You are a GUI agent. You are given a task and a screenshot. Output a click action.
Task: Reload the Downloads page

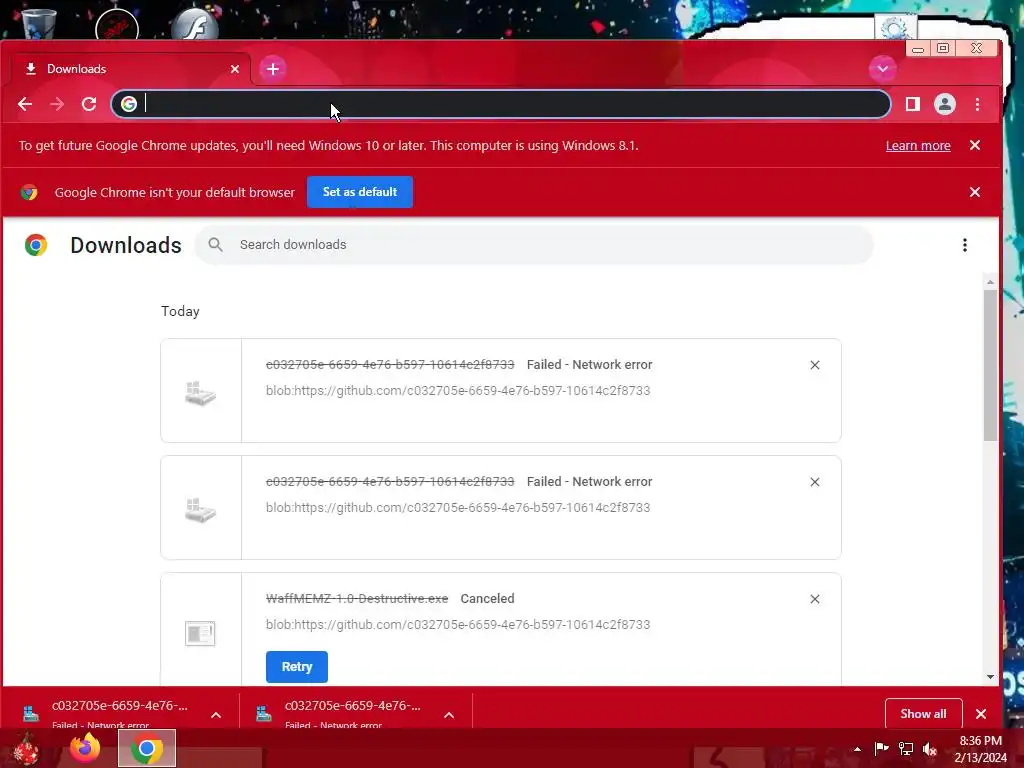(x=89, y=104)
